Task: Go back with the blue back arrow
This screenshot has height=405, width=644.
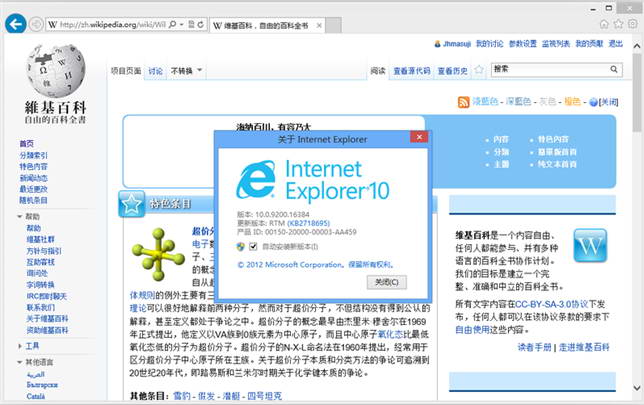Action: (16, 24)
